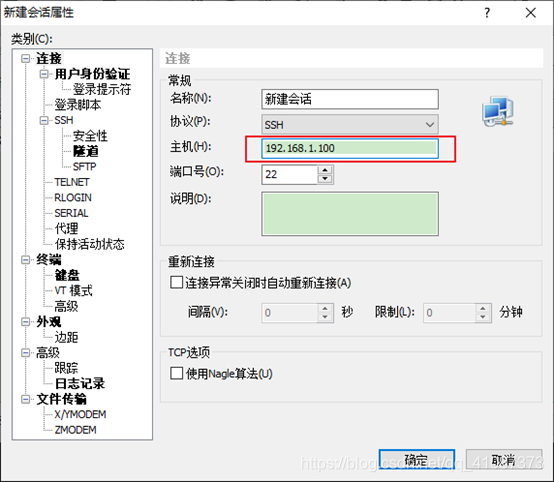
Task: Select X/YMODEM tree item
Action: coord(80,415)
